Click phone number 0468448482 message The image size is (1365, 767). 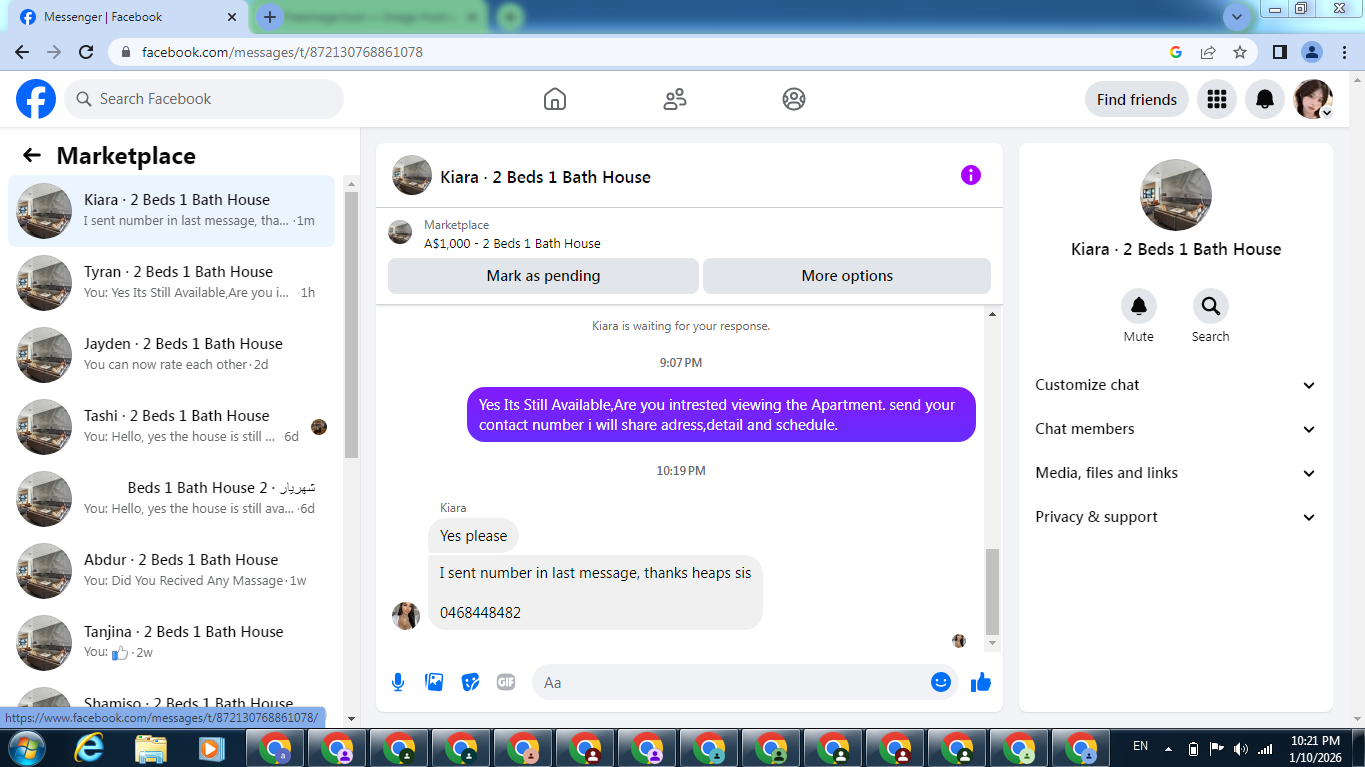[480, 612]
